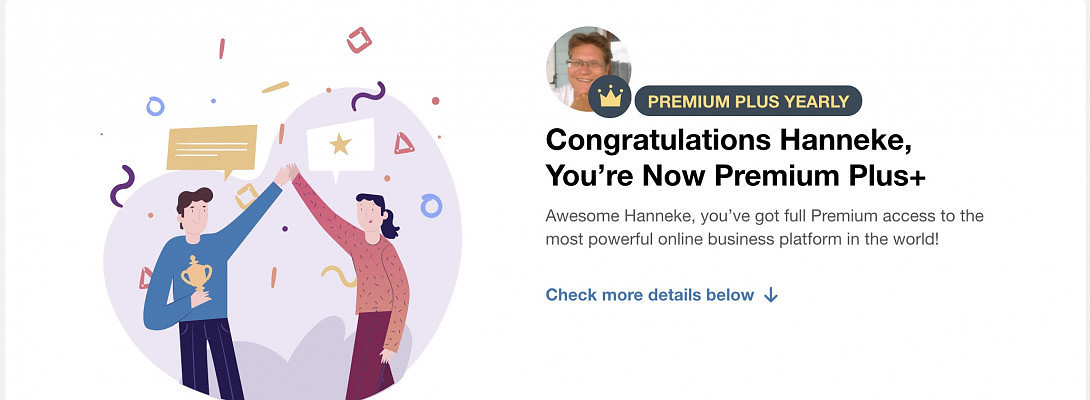This screenshot has width=1090, height=400.
Task: Click the purple squiggle left of the man
Action: point(122,186)
